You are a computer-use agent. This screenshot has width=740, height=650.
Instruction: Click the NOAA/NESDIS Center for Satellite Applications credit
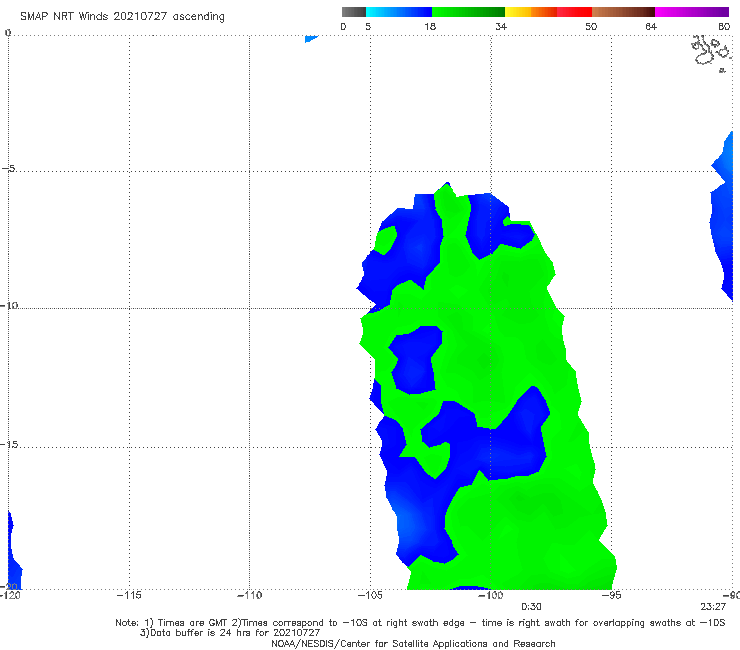click(x=413, y=643)
